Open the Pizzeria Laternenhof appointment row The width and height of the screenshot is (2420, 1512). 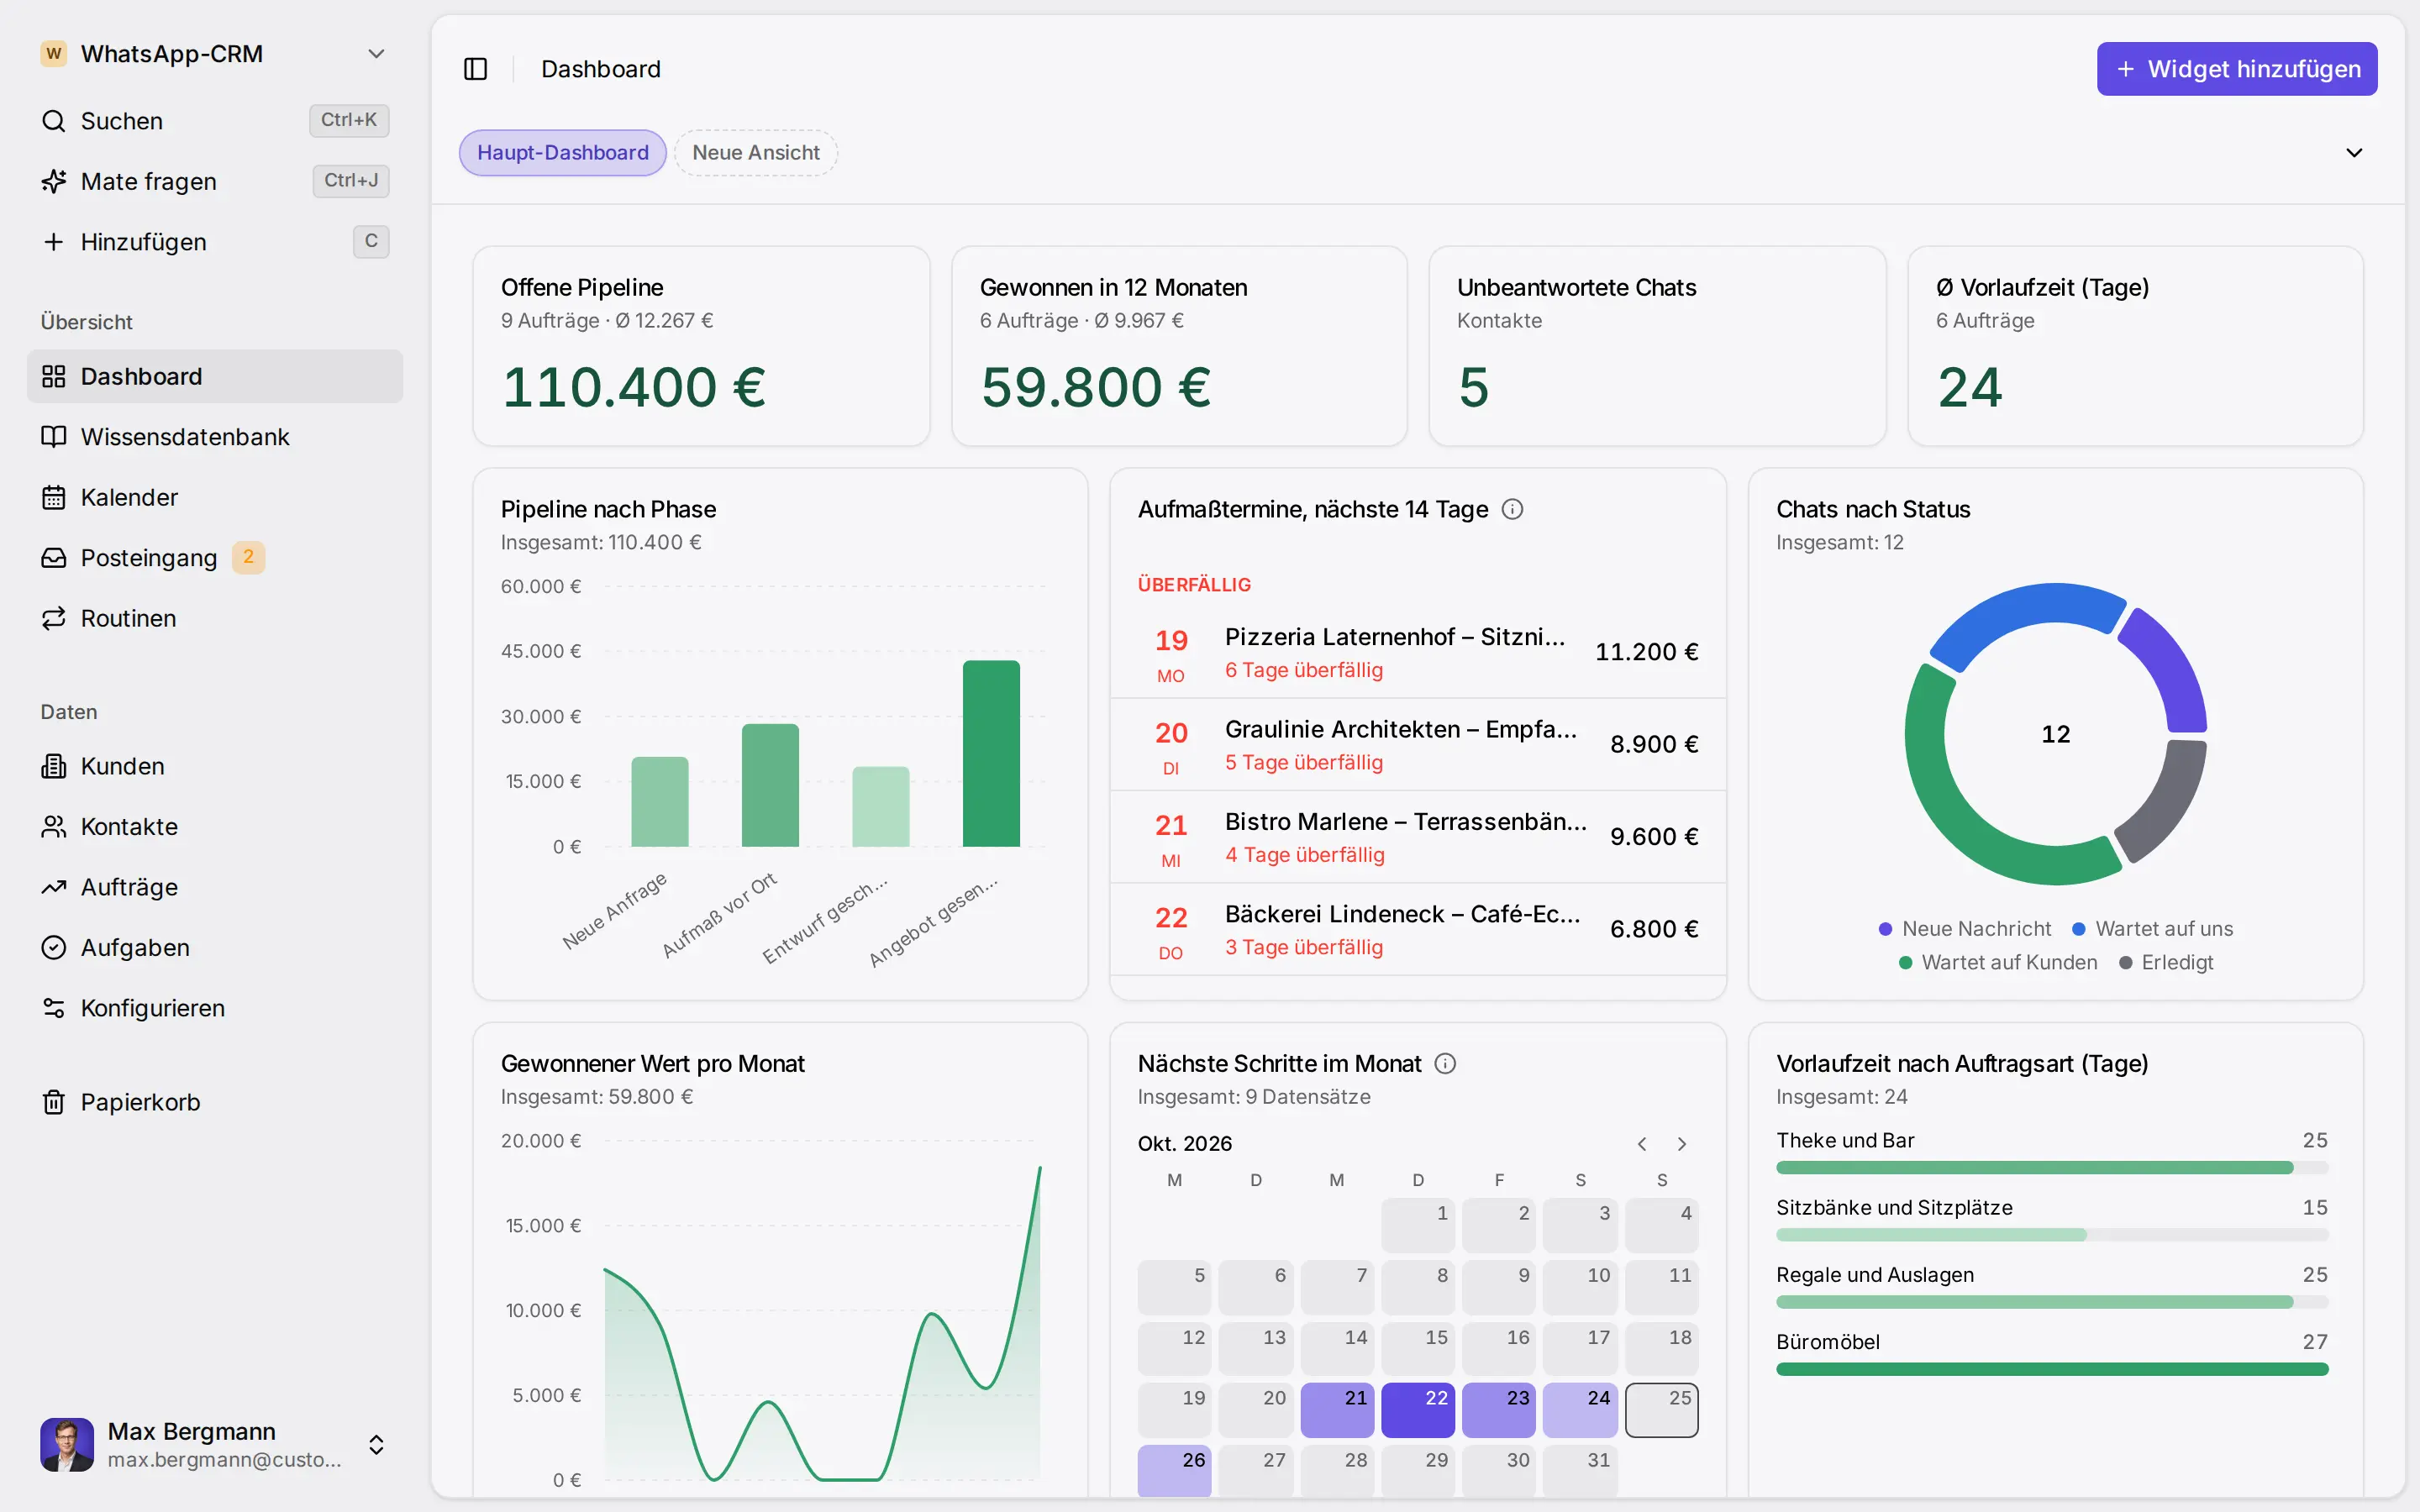(1418, 652)
